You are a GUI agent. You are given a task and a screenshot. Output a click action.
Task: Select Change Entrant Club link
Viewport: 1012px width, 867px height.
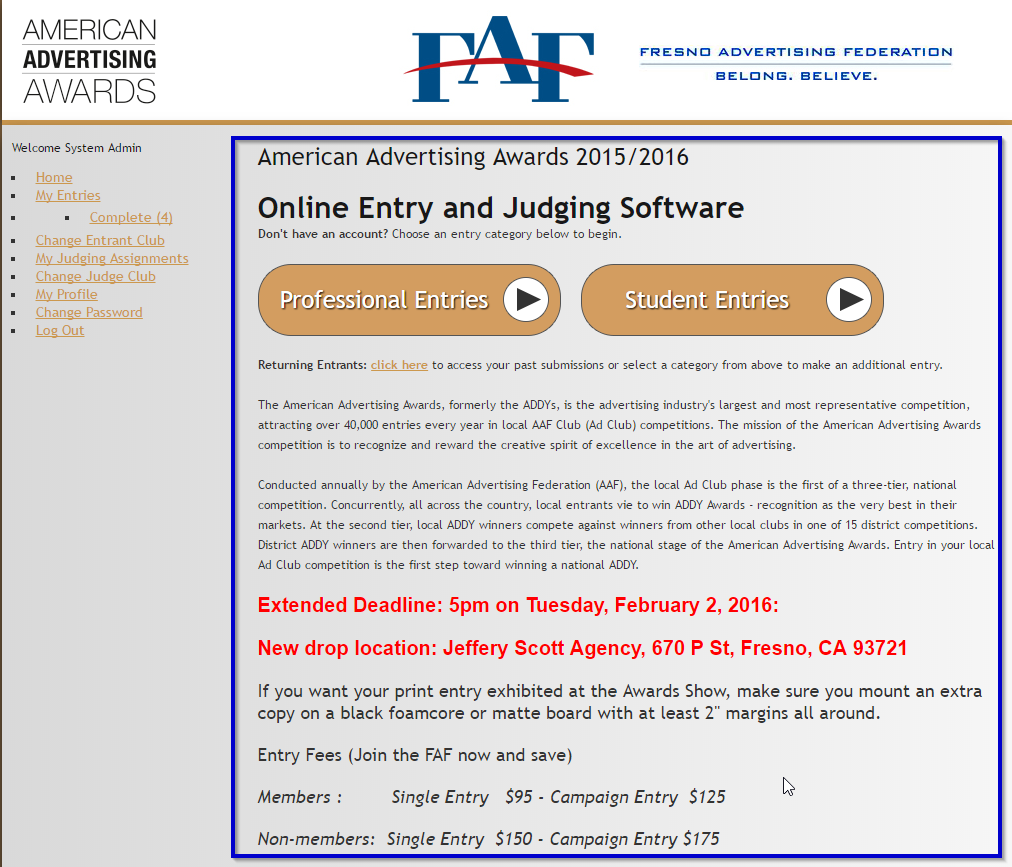coord(100,240)
